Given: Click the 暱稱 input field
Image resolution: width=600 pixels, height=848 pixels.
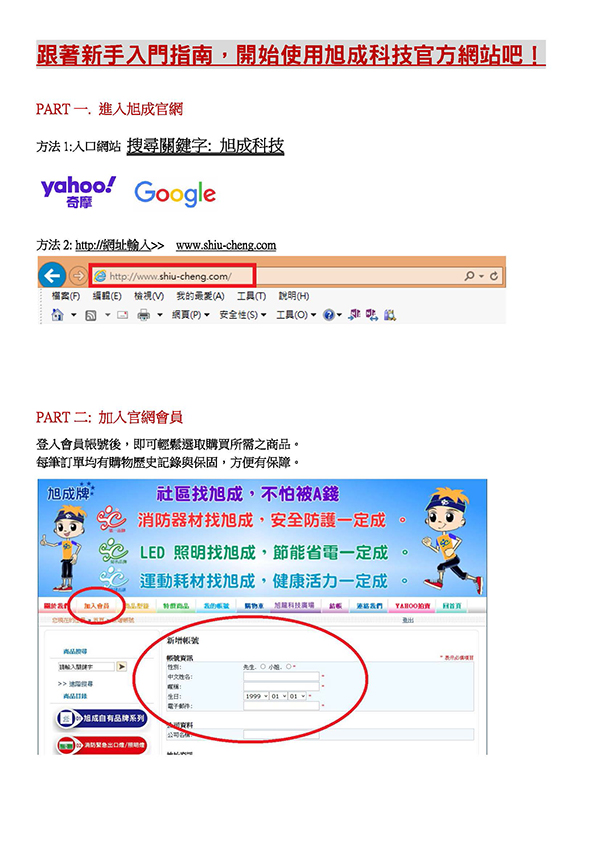Looking at the screenshot, I should point(281,686).
